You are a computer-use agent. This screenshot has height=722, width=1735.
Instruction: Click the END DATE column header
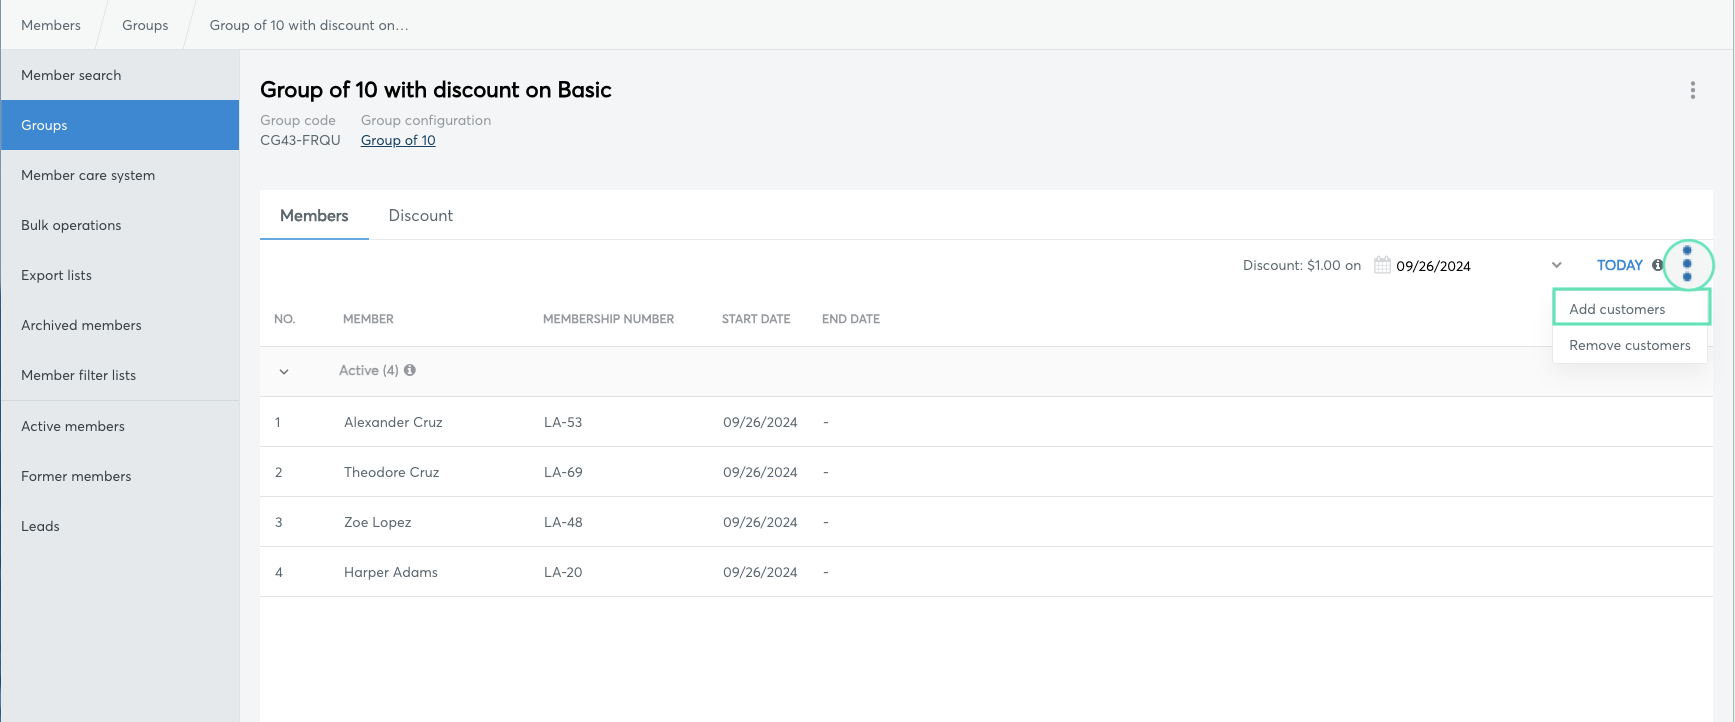pyautogui.click(x=851, y=319)
